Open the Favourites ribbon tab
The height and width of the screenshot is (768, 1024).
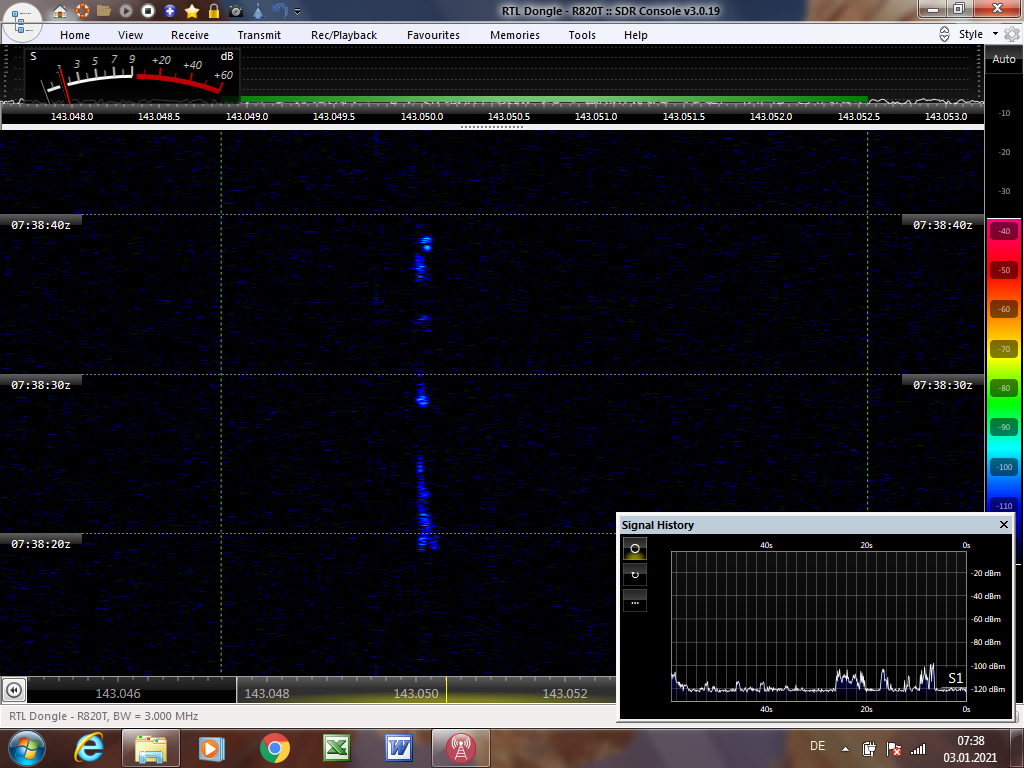[434, 35]
